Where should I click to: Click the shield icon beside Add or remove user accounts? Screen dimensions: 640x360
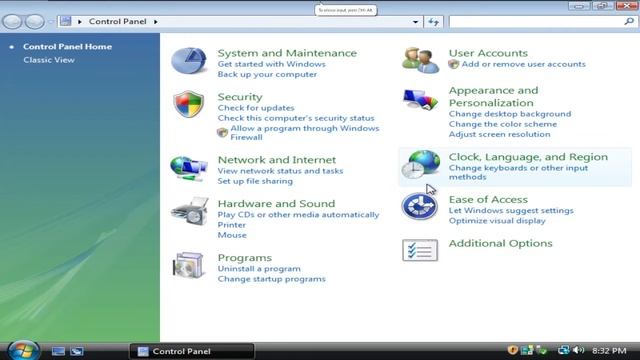pyautogui.click(x=453, y=64)
